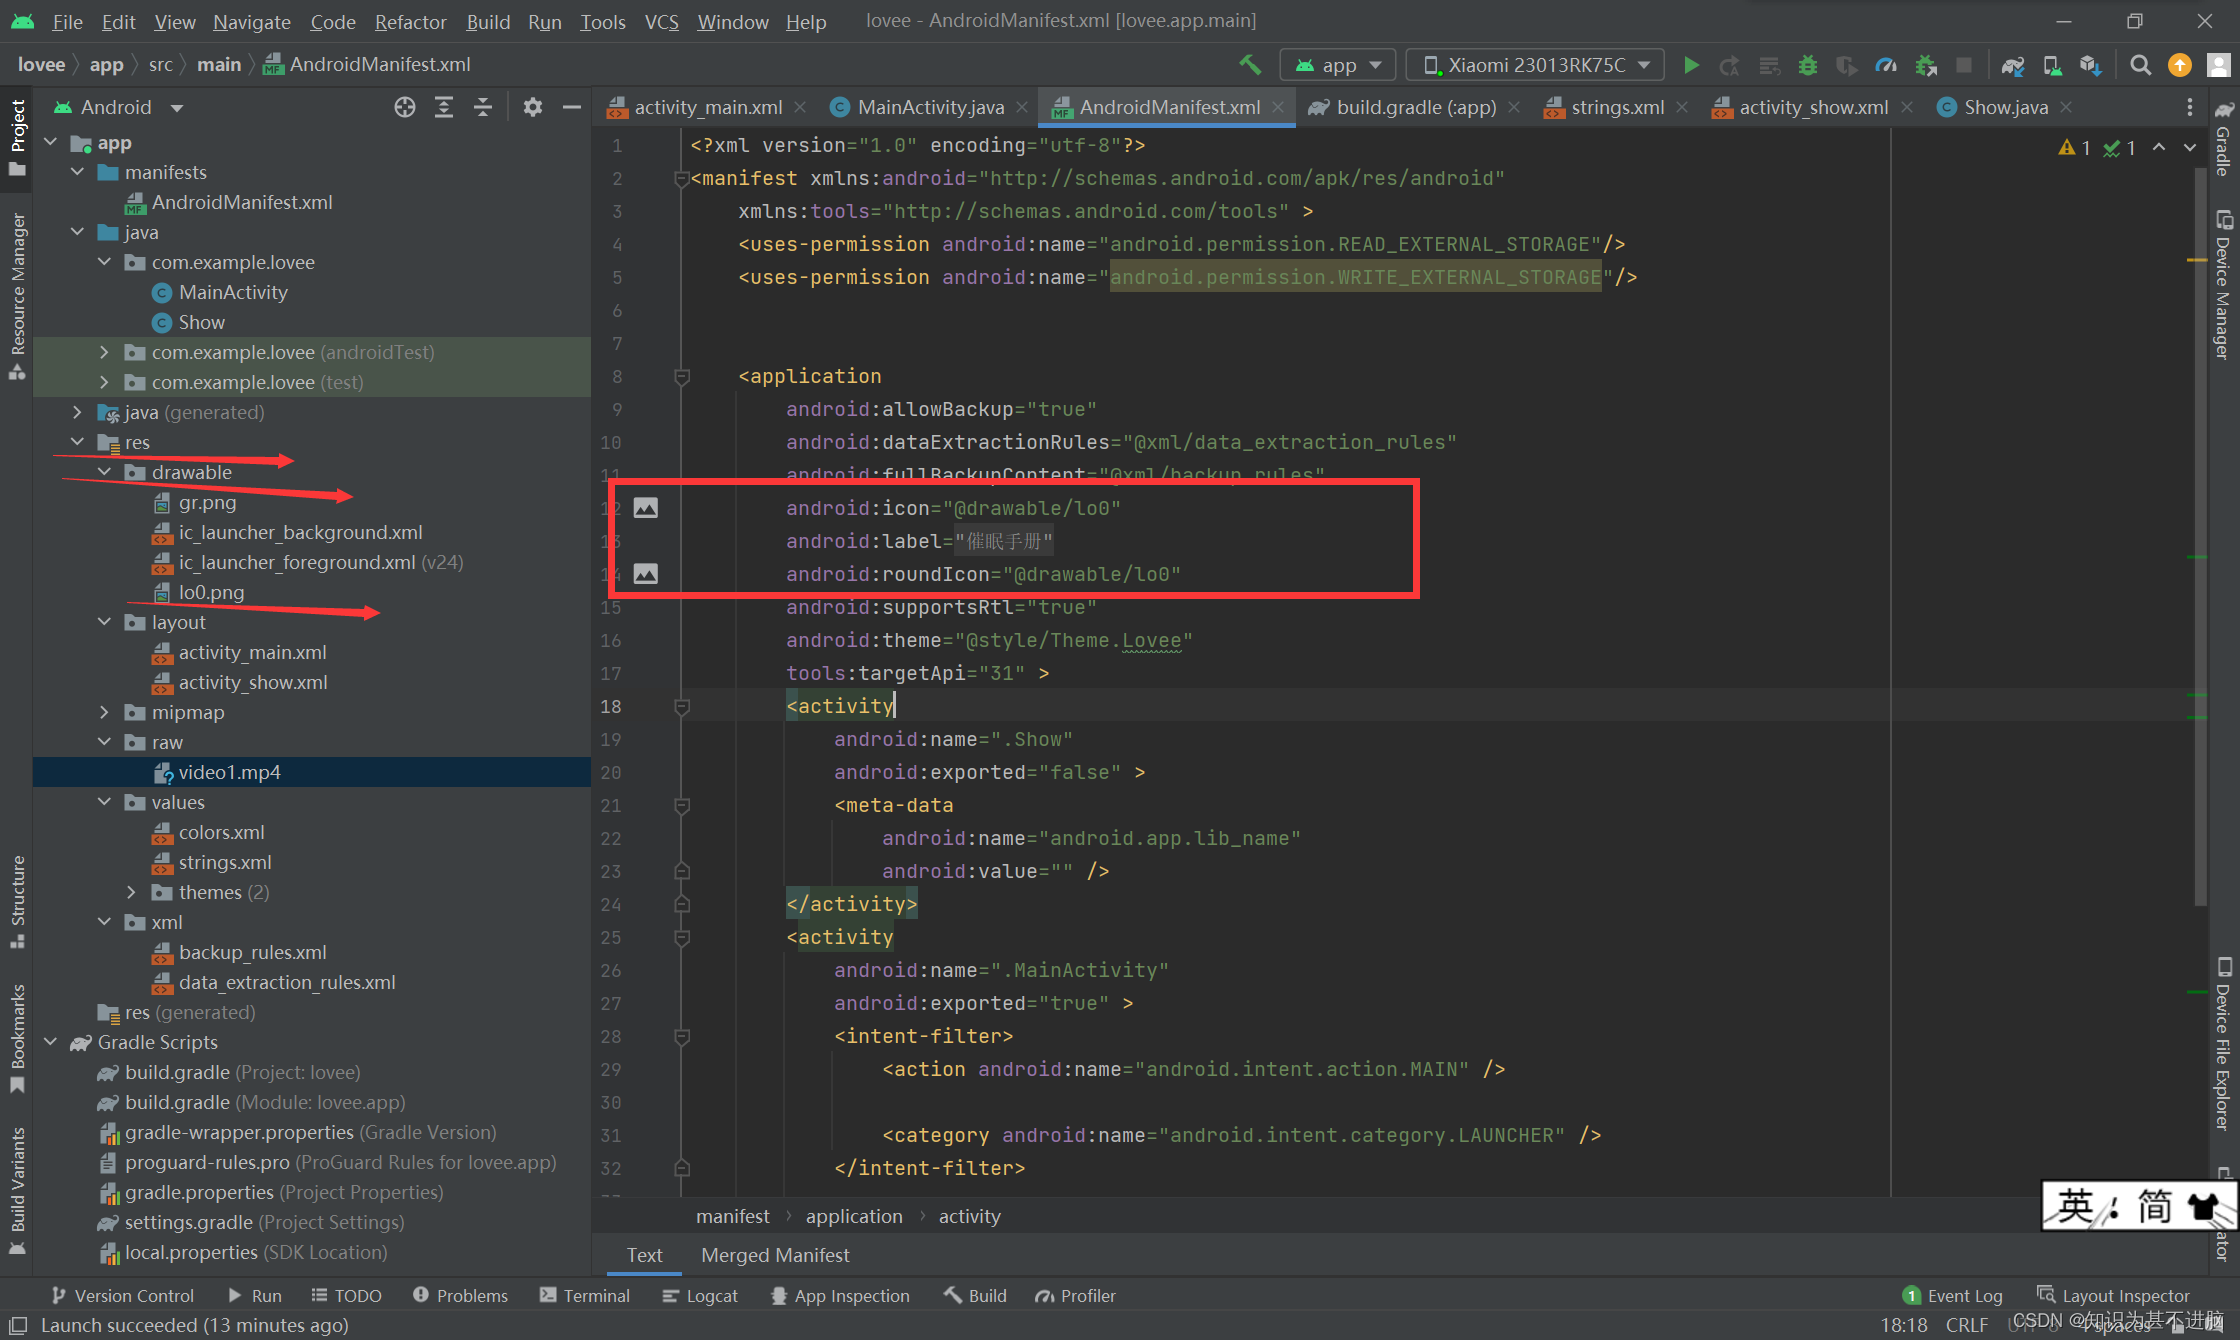Click the Debug app bug icon
Viewport: 2240px width, 1340px height.
click(x=1807, y=65)
